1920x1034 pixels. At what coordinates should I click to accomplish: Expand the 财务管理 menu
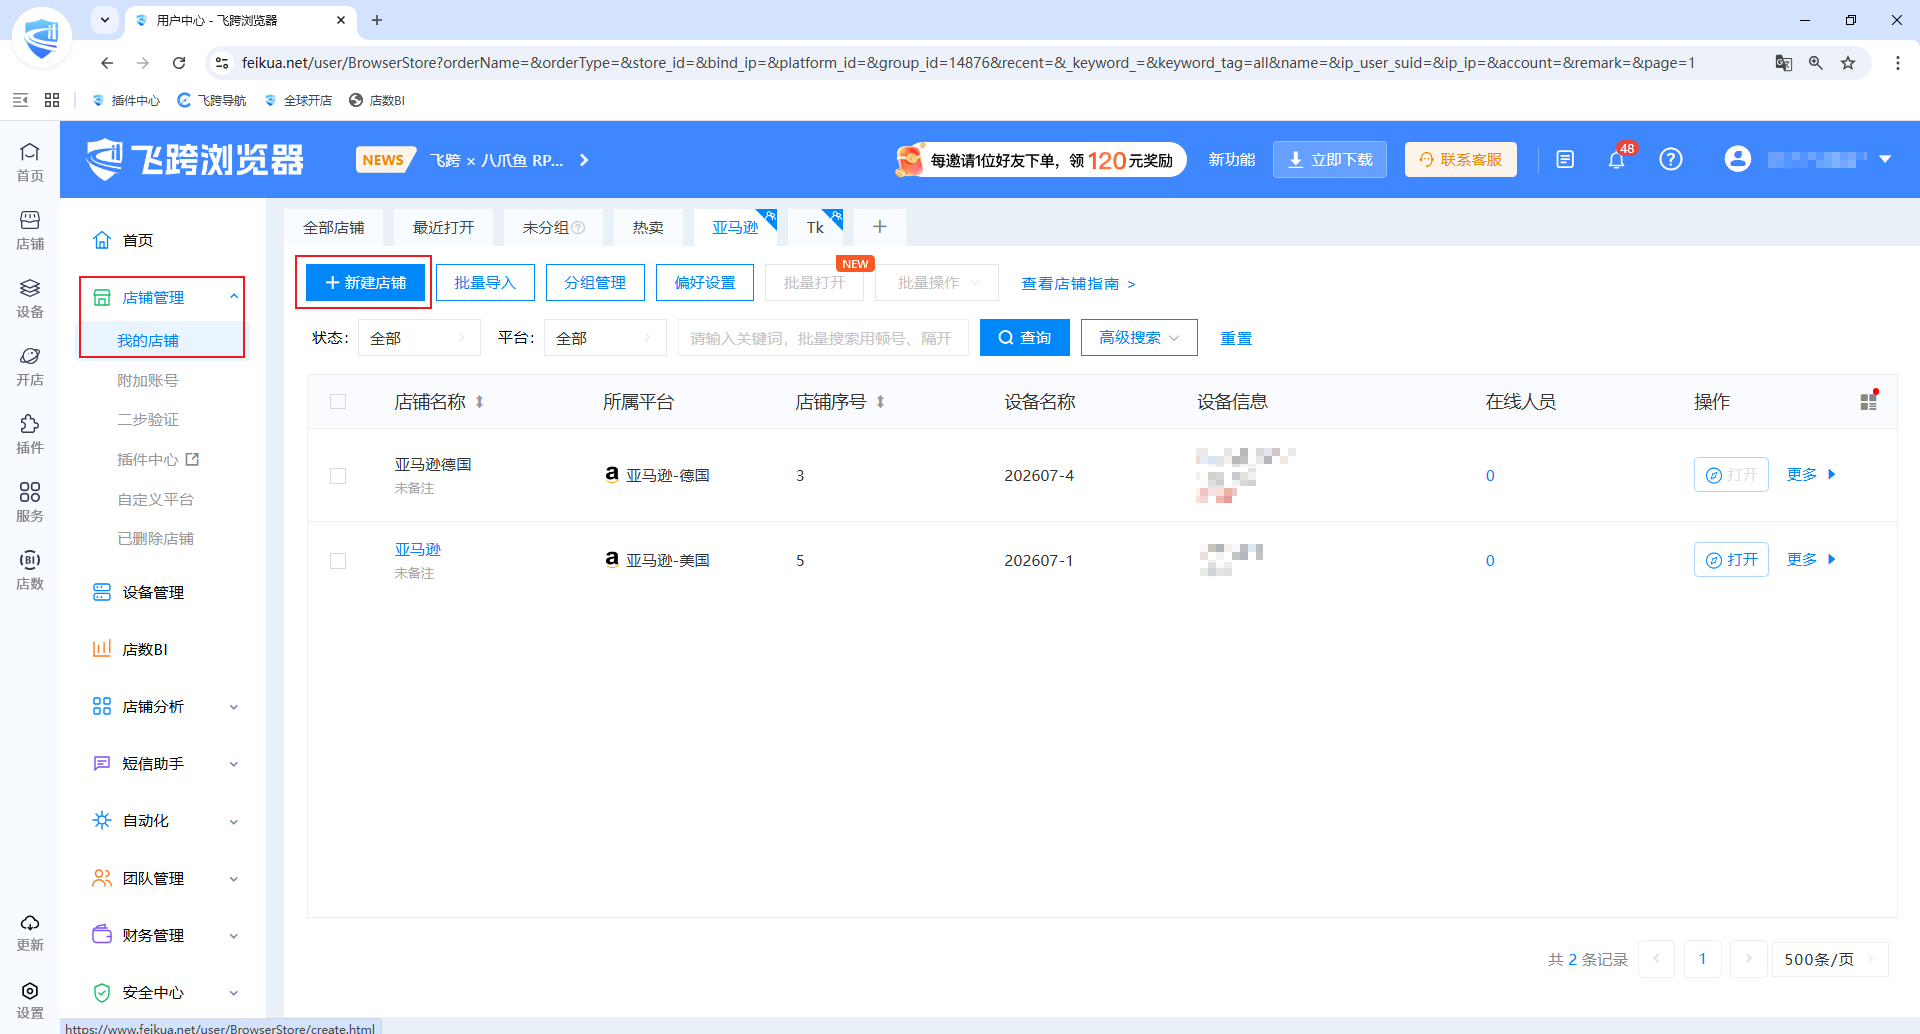(x=165, y=936)
